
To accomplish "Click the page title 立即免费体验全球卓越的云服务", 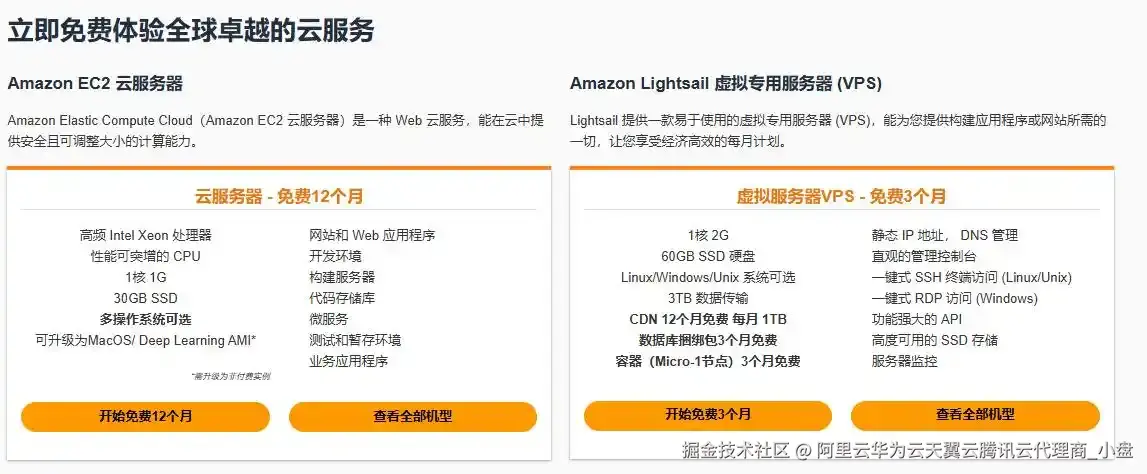I will click(191, 31).
